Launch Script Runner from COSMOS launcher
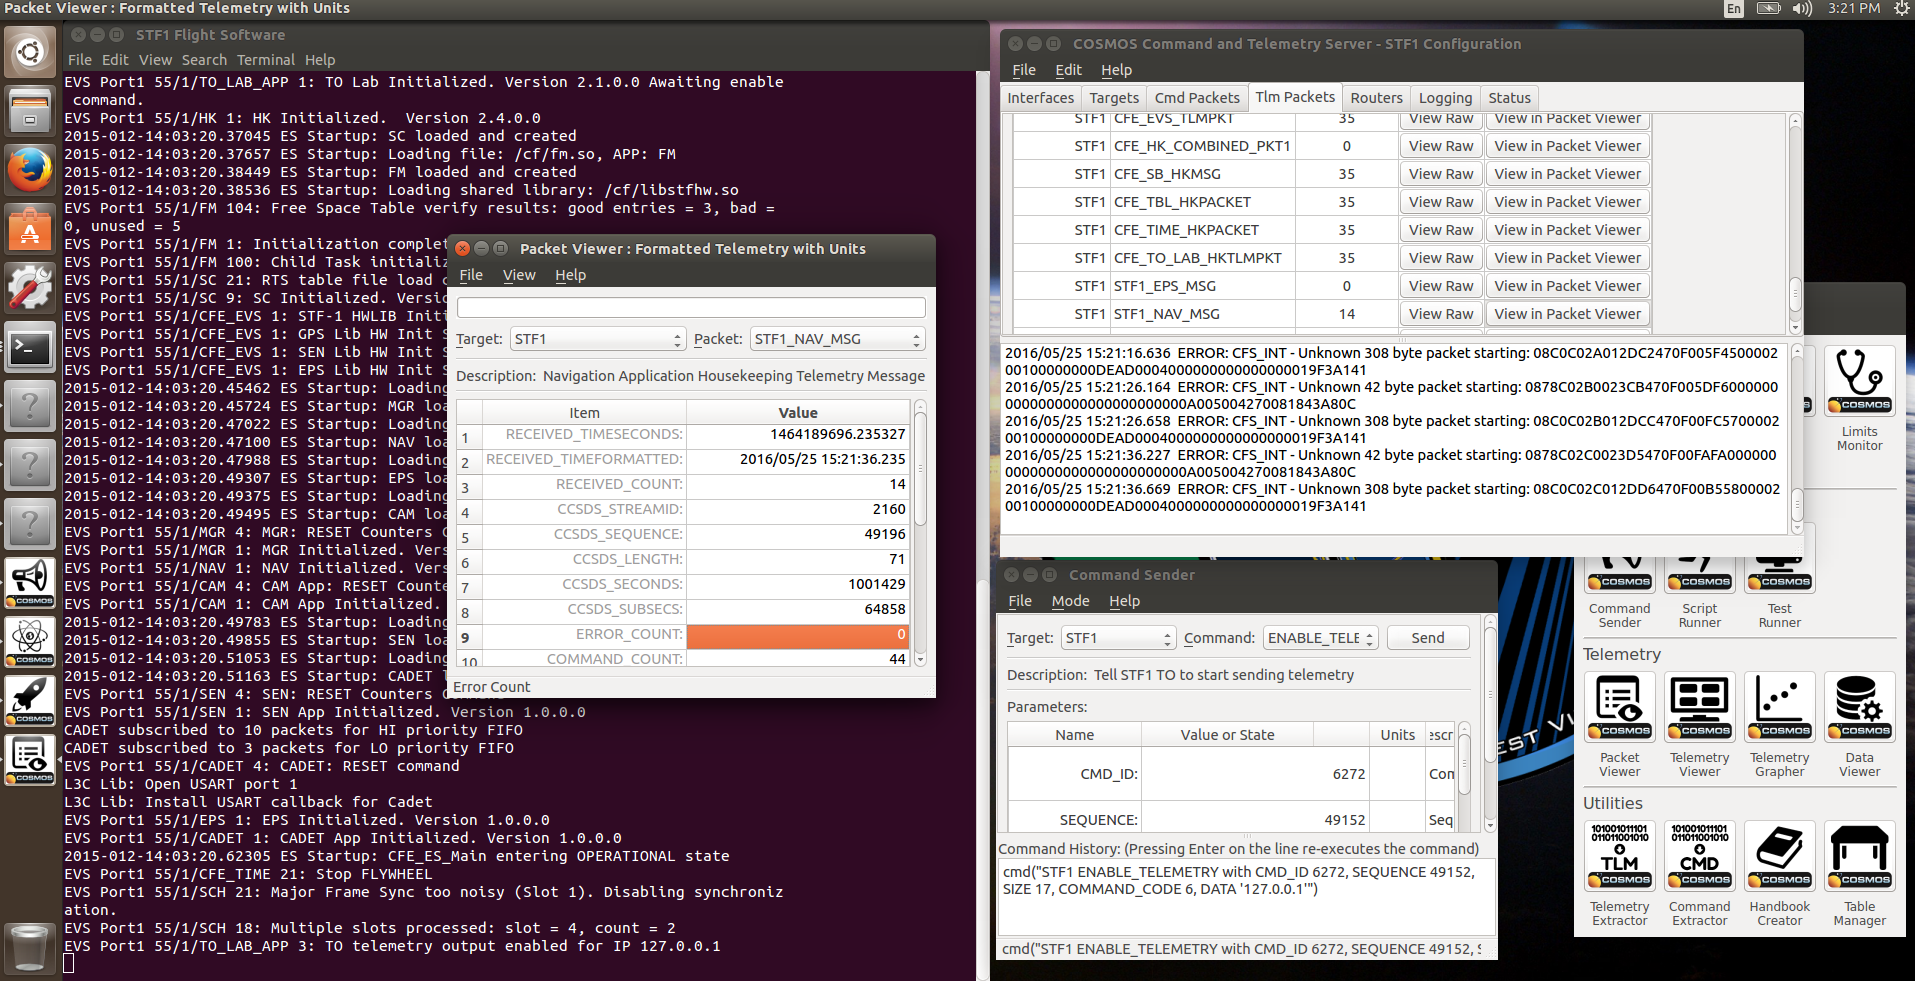 coord(1699,575)
